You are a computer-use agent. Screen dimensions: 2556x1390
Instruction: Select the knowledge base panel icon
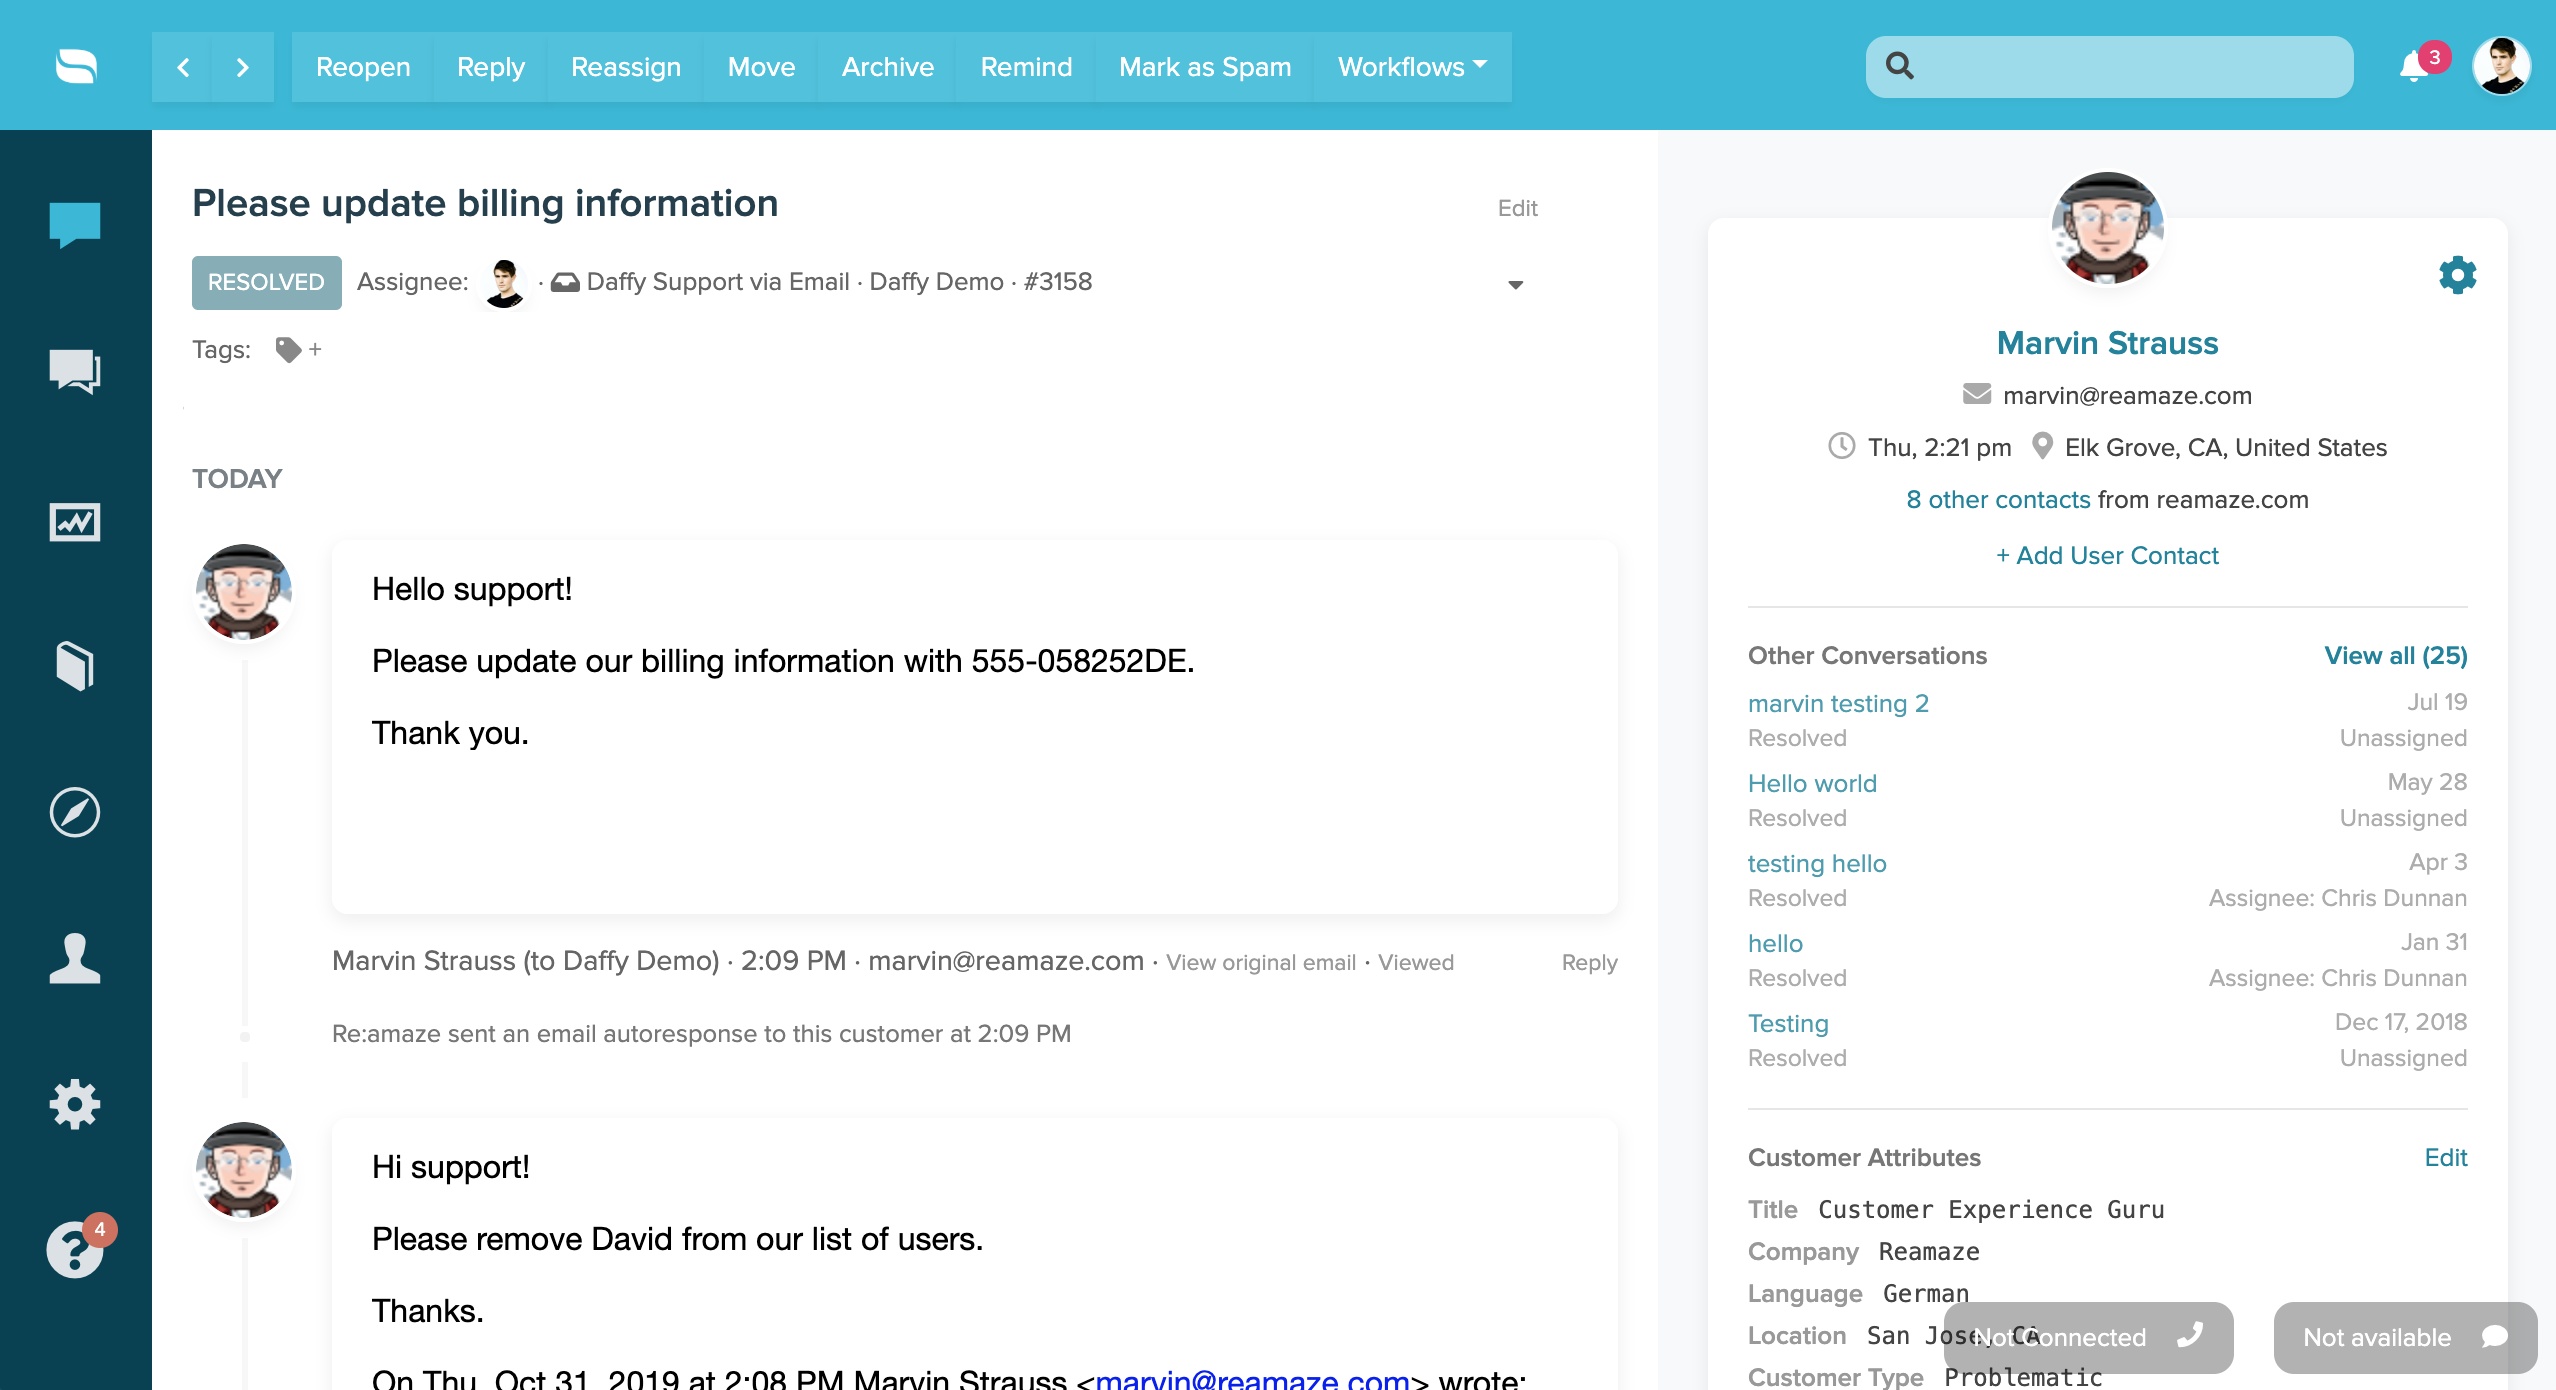(75, 664)
